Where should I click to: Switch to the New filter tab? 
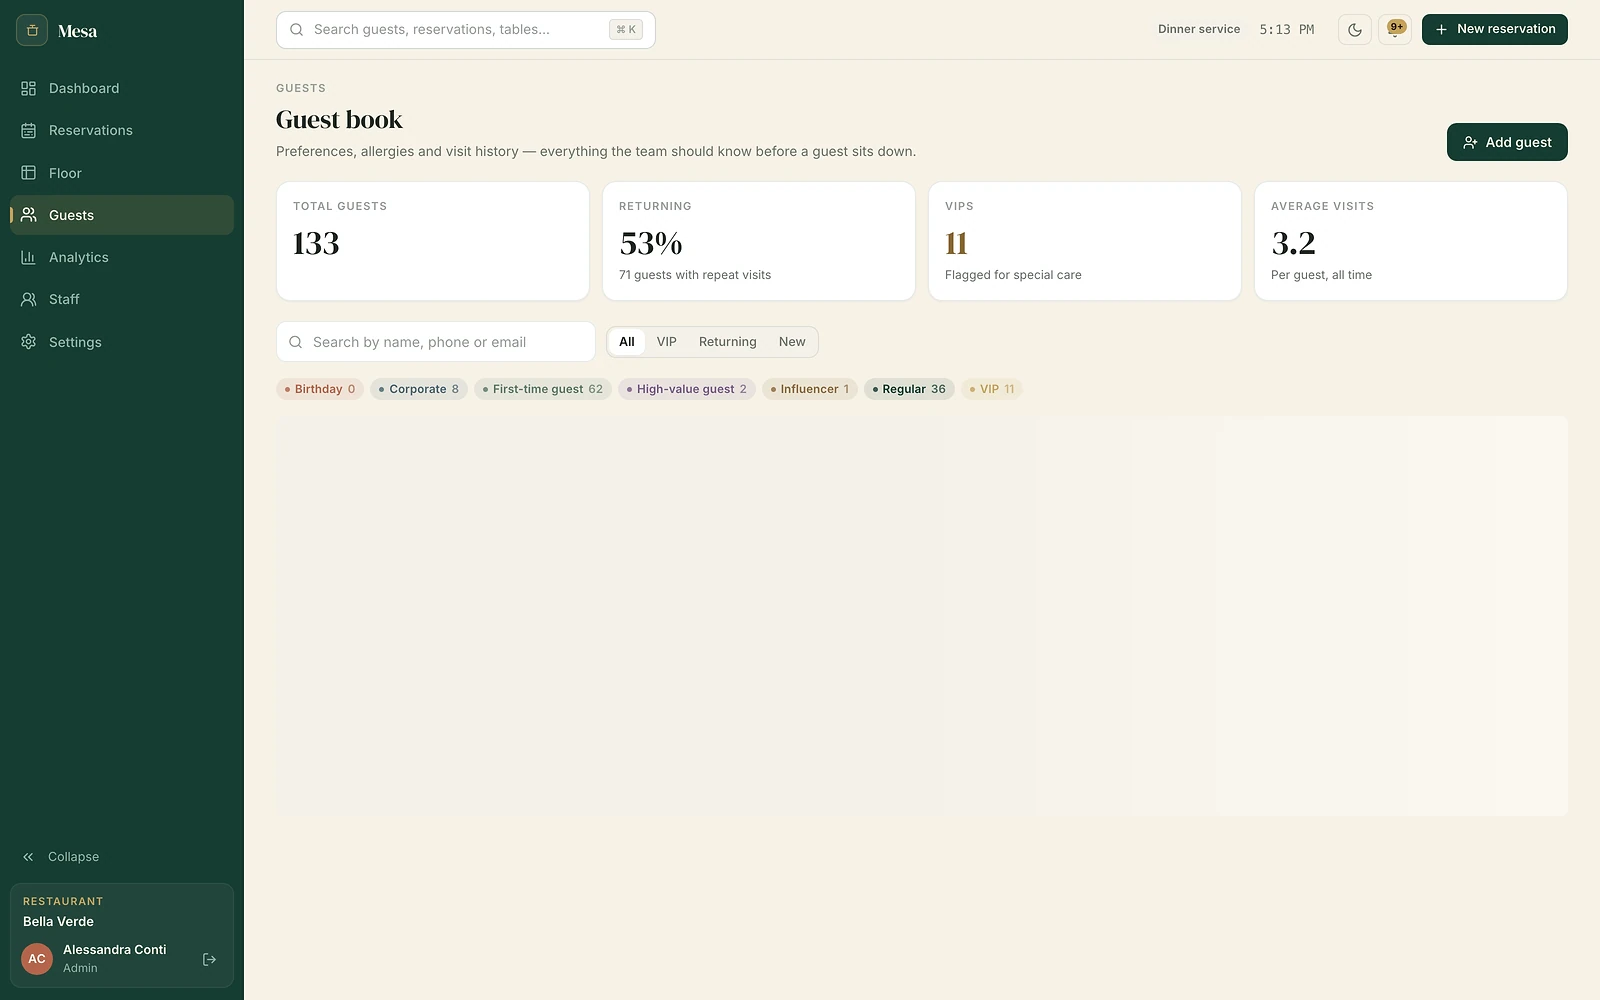coord(792,342)
